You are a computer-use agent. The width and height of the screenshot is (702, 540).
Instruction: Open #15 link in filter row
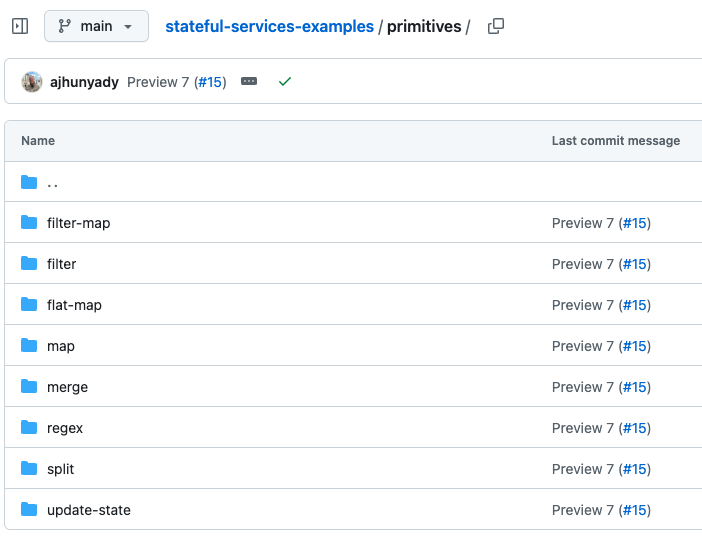click(635, 264)
